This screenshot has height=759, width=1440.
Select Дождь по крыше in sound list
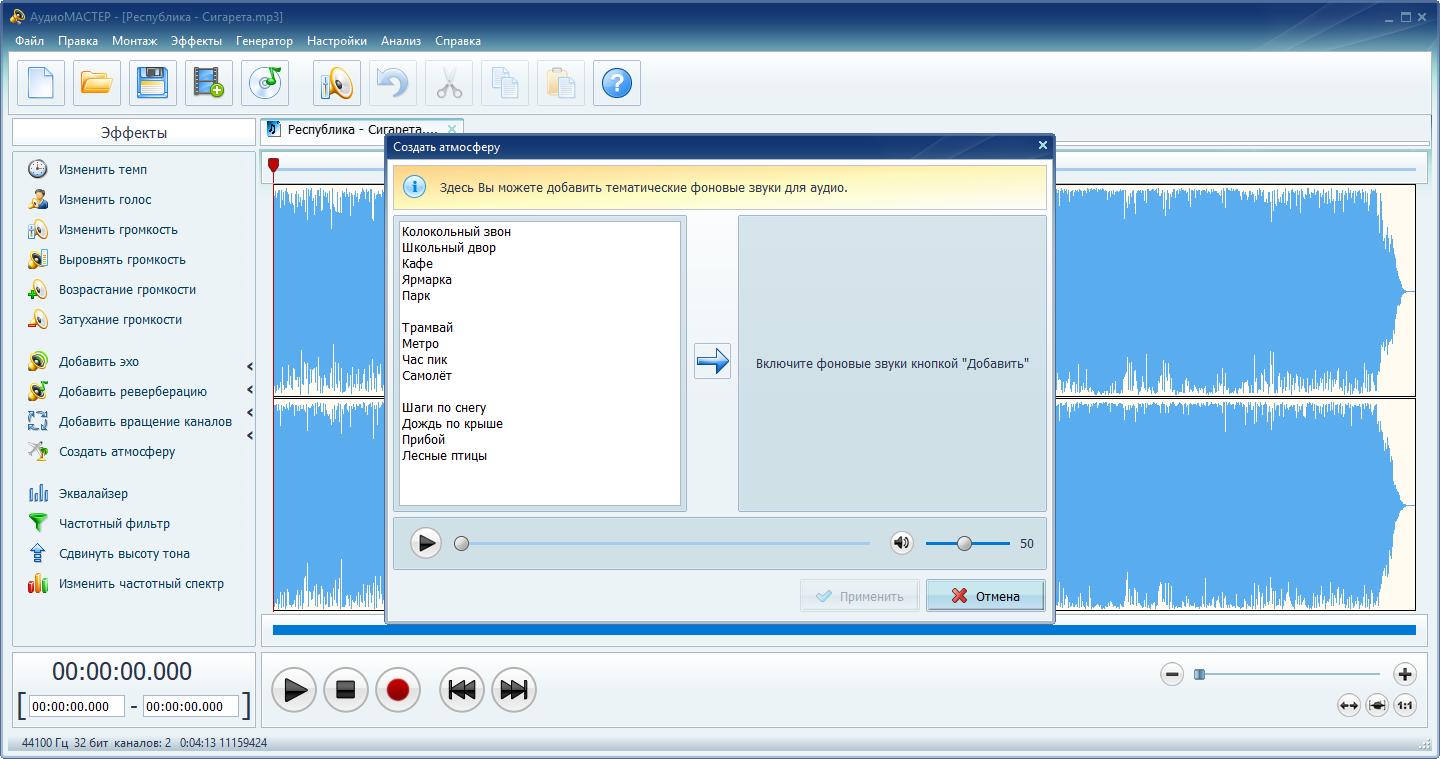[452, 424]
